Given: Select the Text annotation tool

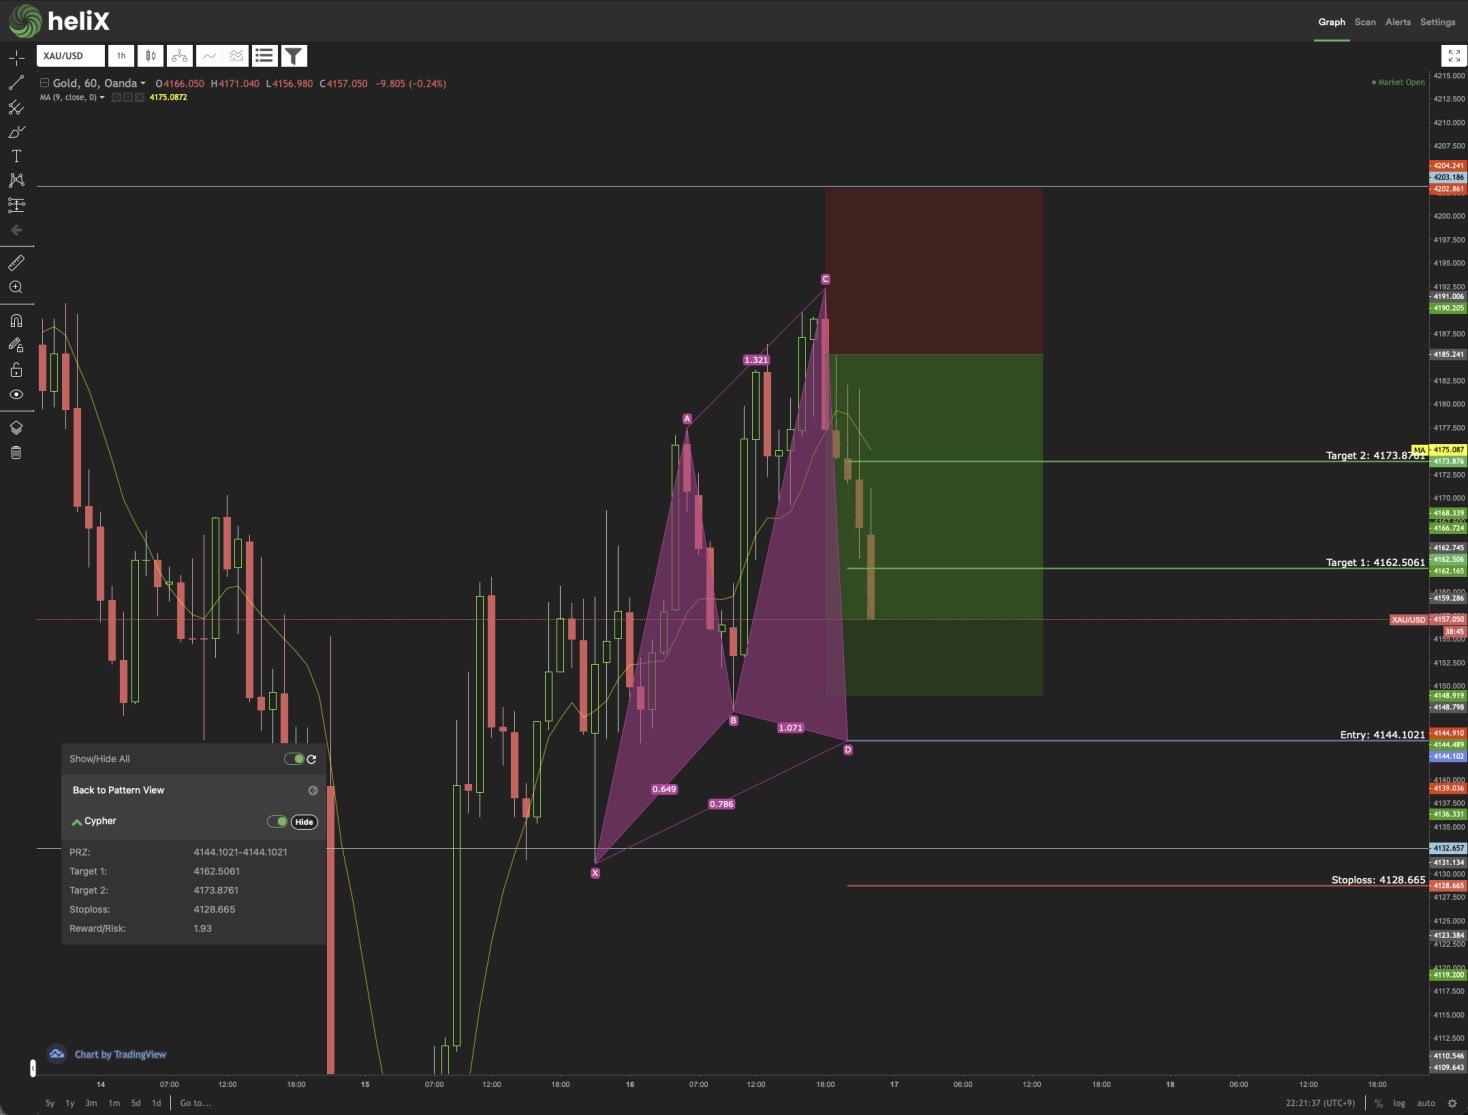Looking at the screenshot, I should coord(16,156).
